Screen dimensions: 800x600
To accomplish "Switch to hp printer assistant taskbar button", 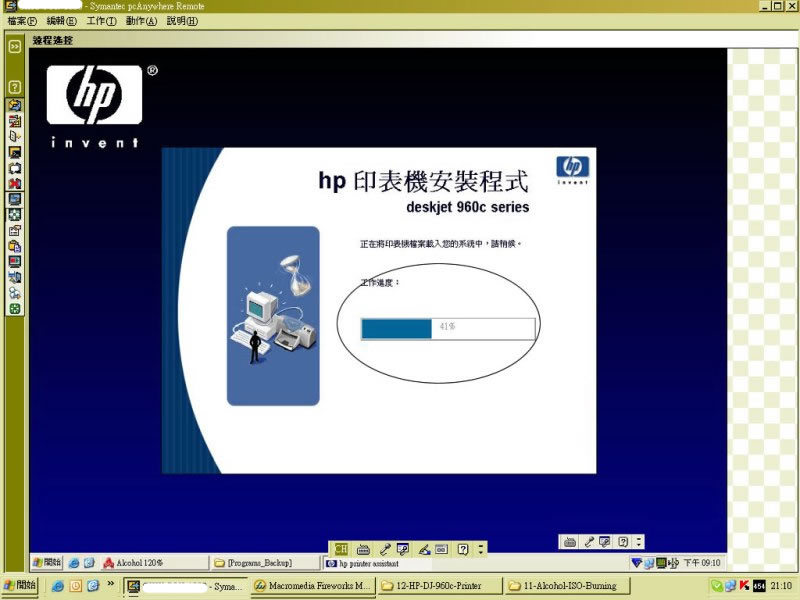I will pos(378,564).
